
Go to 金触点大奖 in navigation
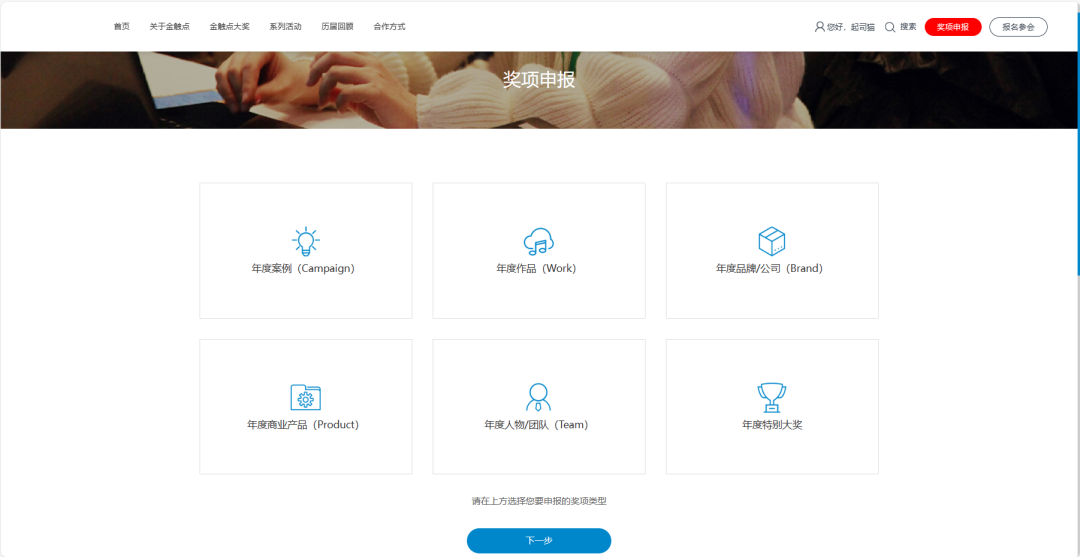(229, 27)
